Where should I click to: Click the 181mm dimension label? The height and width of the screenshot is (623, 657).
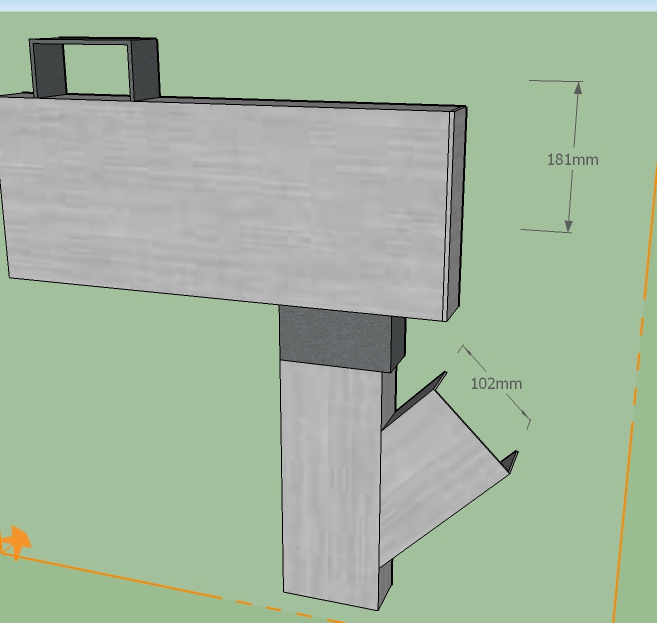[572, 159]
